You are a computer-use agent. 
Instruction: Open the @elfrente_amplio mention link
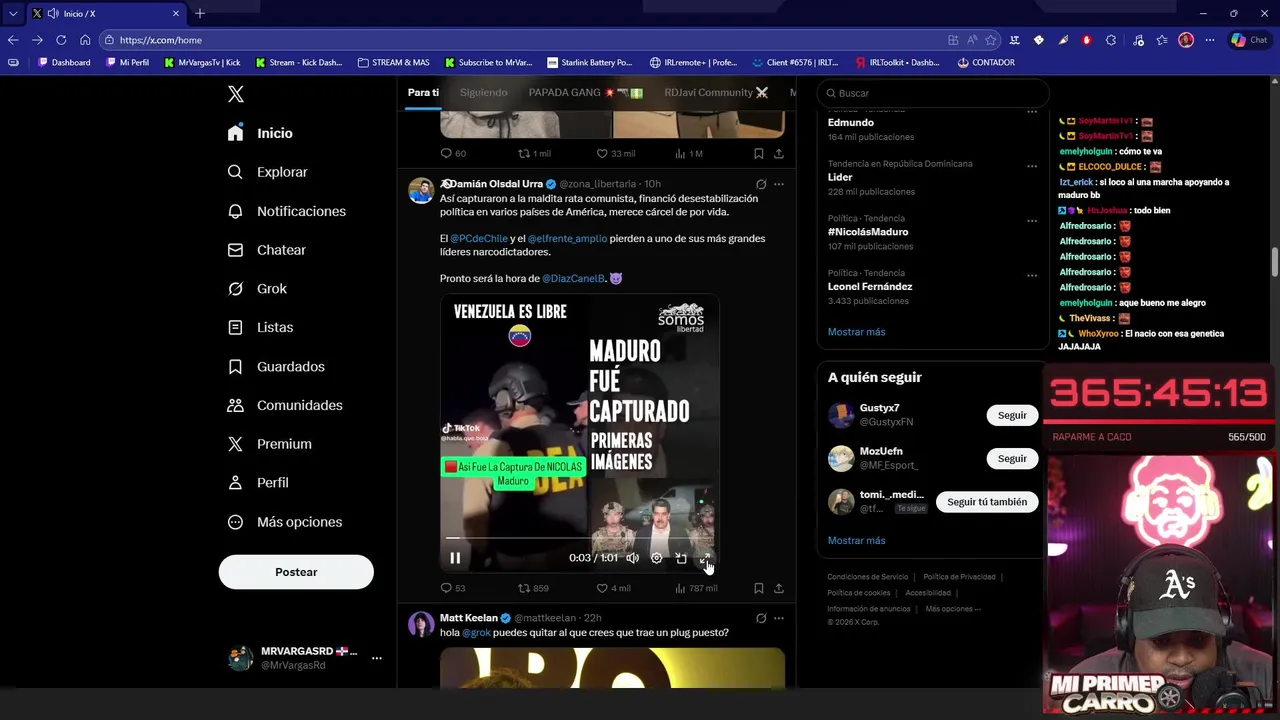(567, 239)
